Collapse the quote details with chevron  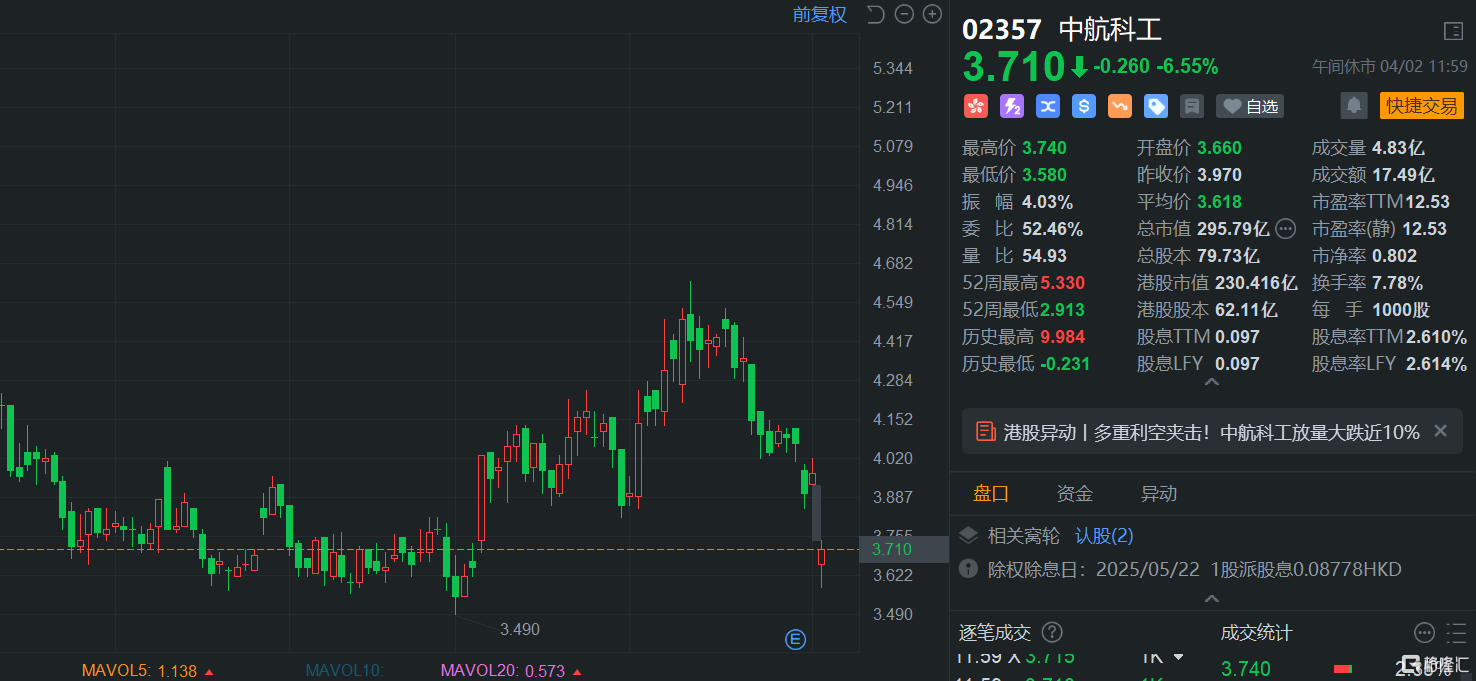pos(1211,382)
